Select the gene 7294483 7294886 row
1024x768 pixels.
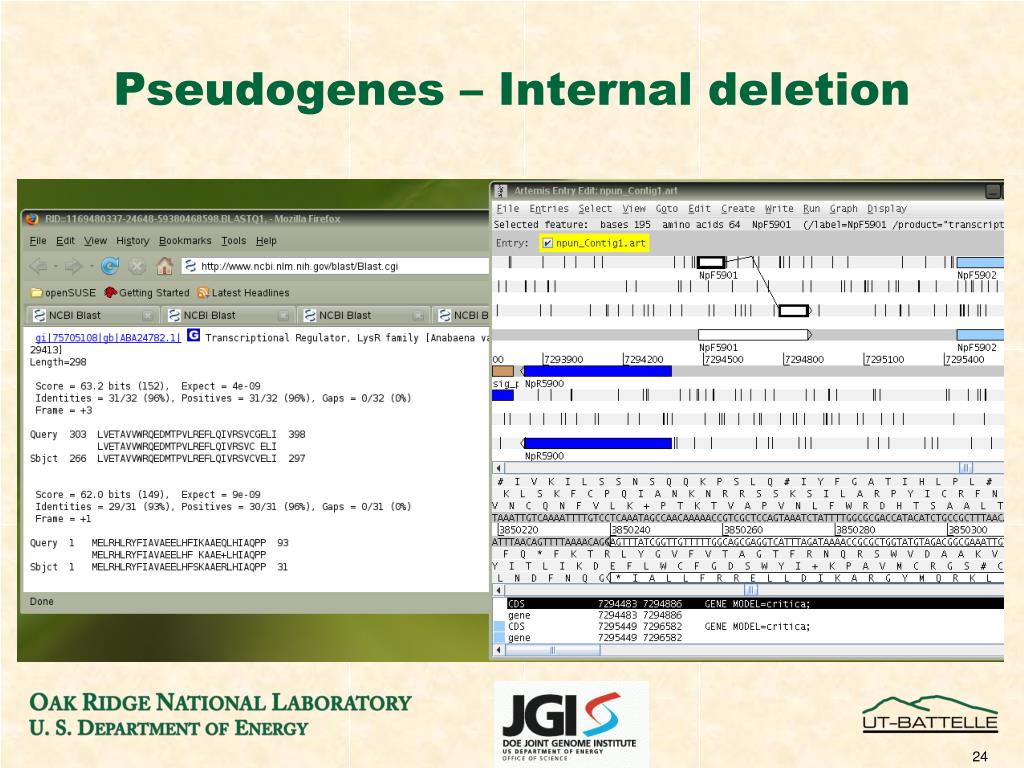[748, 615]
